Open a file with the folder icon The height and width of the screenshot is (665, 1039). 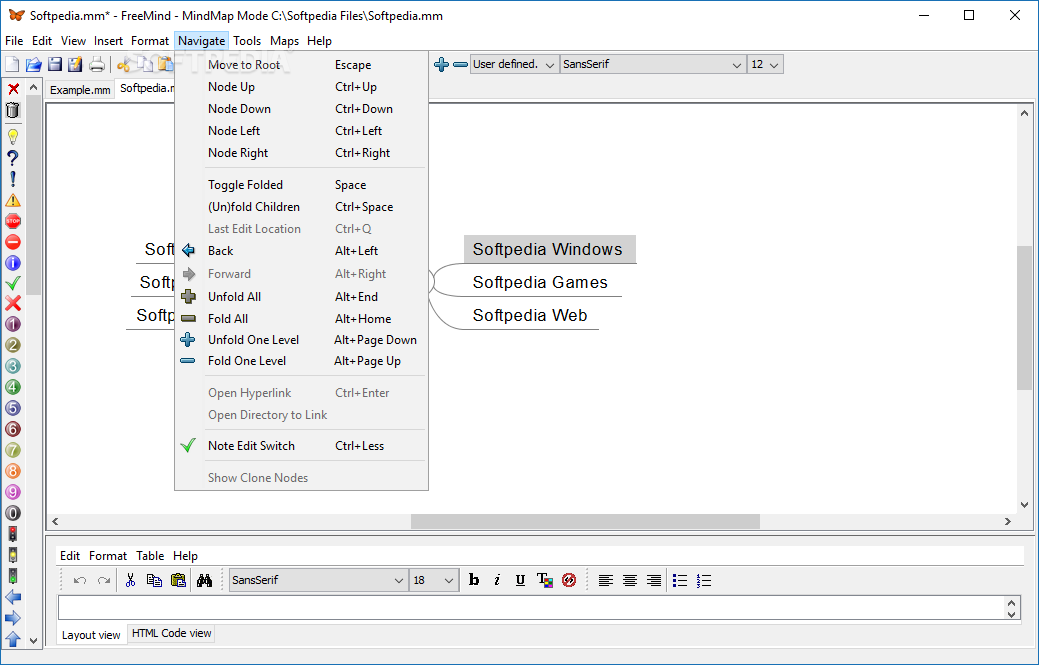point(33,64)
